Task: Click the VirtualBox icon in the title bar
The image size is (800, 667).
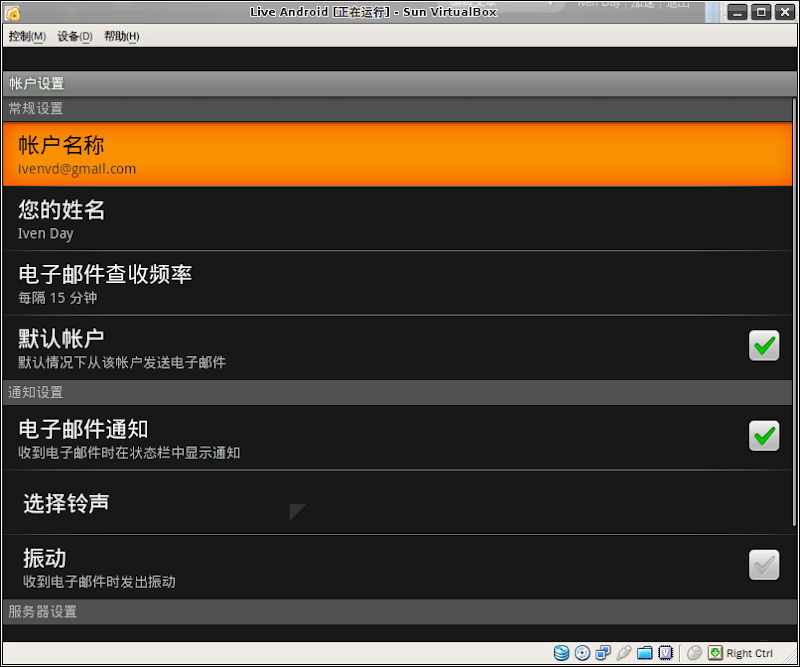Action: tap(12, 13)
